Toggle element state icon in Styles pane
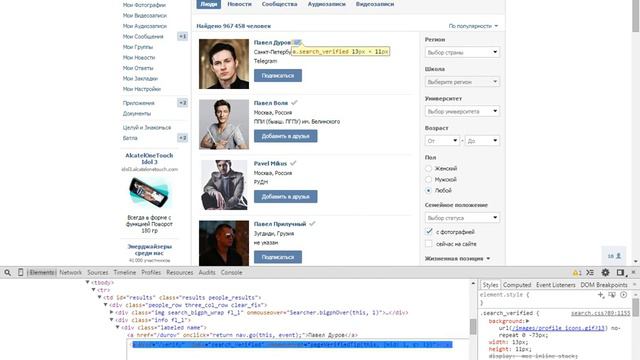 tap(612, 295)
